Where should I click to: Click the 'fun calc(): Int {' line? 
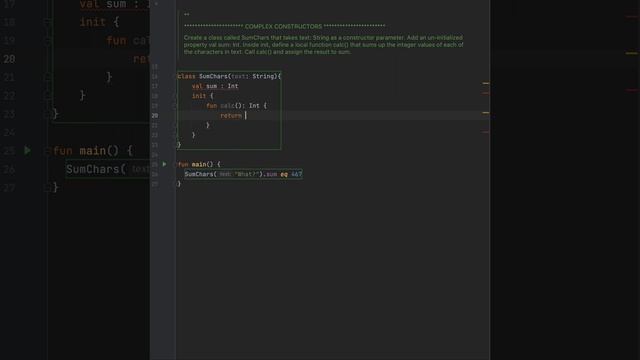pyautogui.click(x=236, y=106)
